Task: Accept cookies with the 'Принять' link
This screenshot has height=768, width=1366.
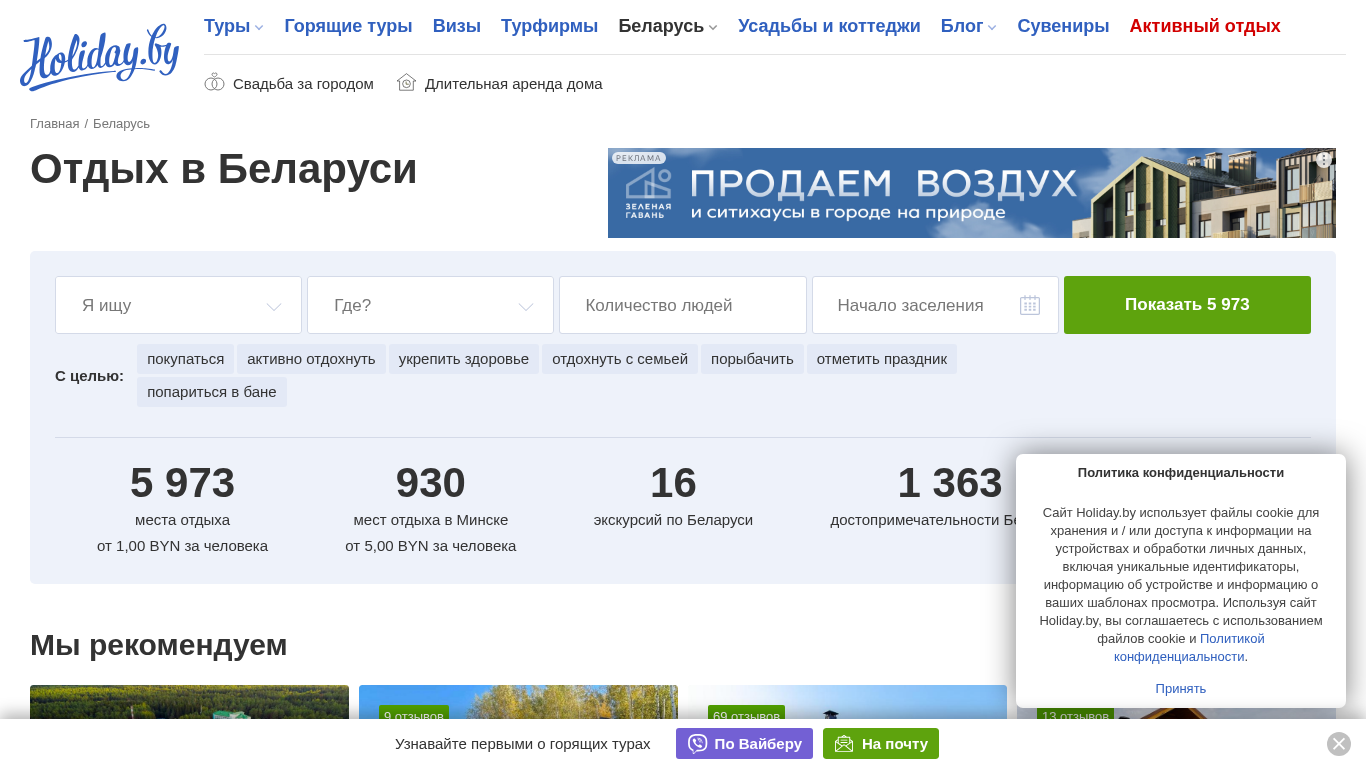Action: 1180,688
